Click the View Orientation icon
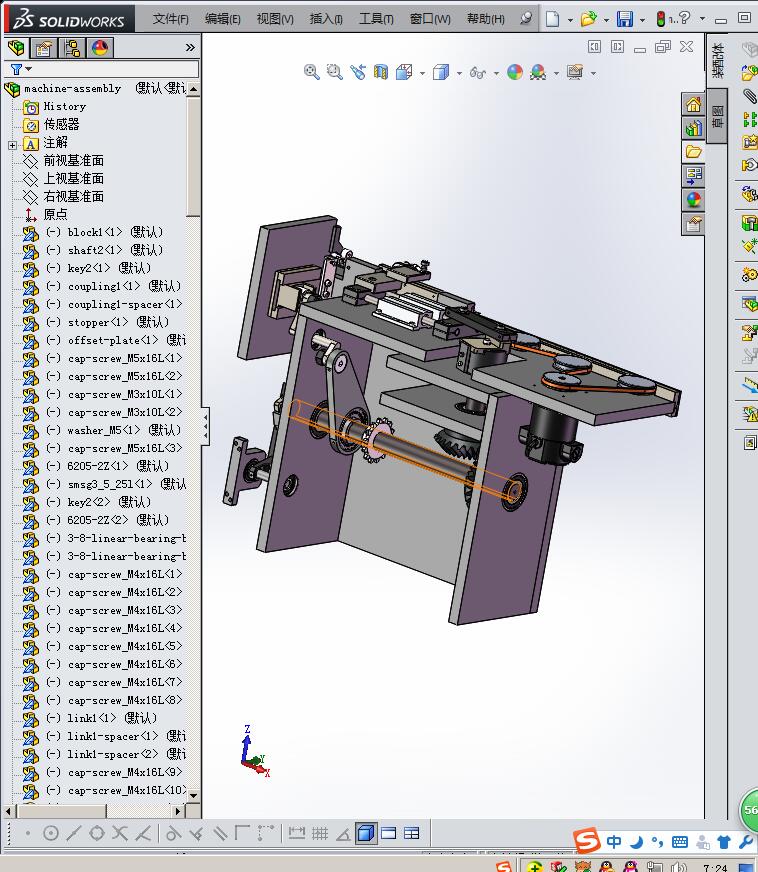Screen dimensions: 758x872 [404, 72]
